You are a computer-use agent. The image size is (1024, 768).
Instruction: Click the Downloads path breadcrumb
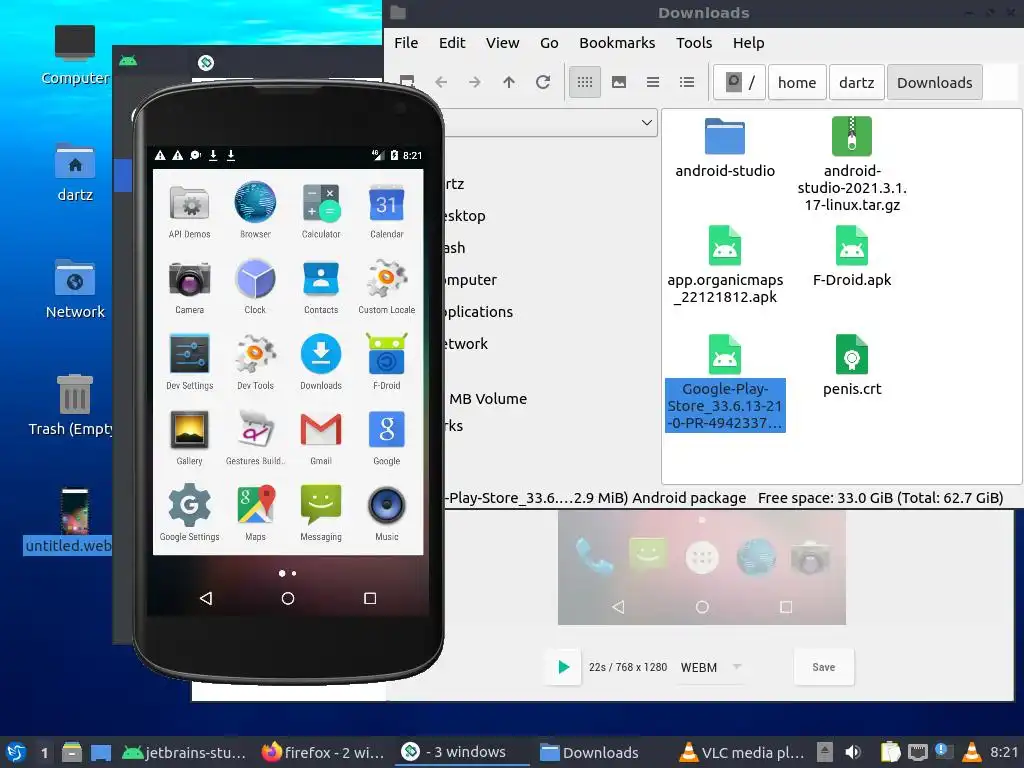pos(935,82)
